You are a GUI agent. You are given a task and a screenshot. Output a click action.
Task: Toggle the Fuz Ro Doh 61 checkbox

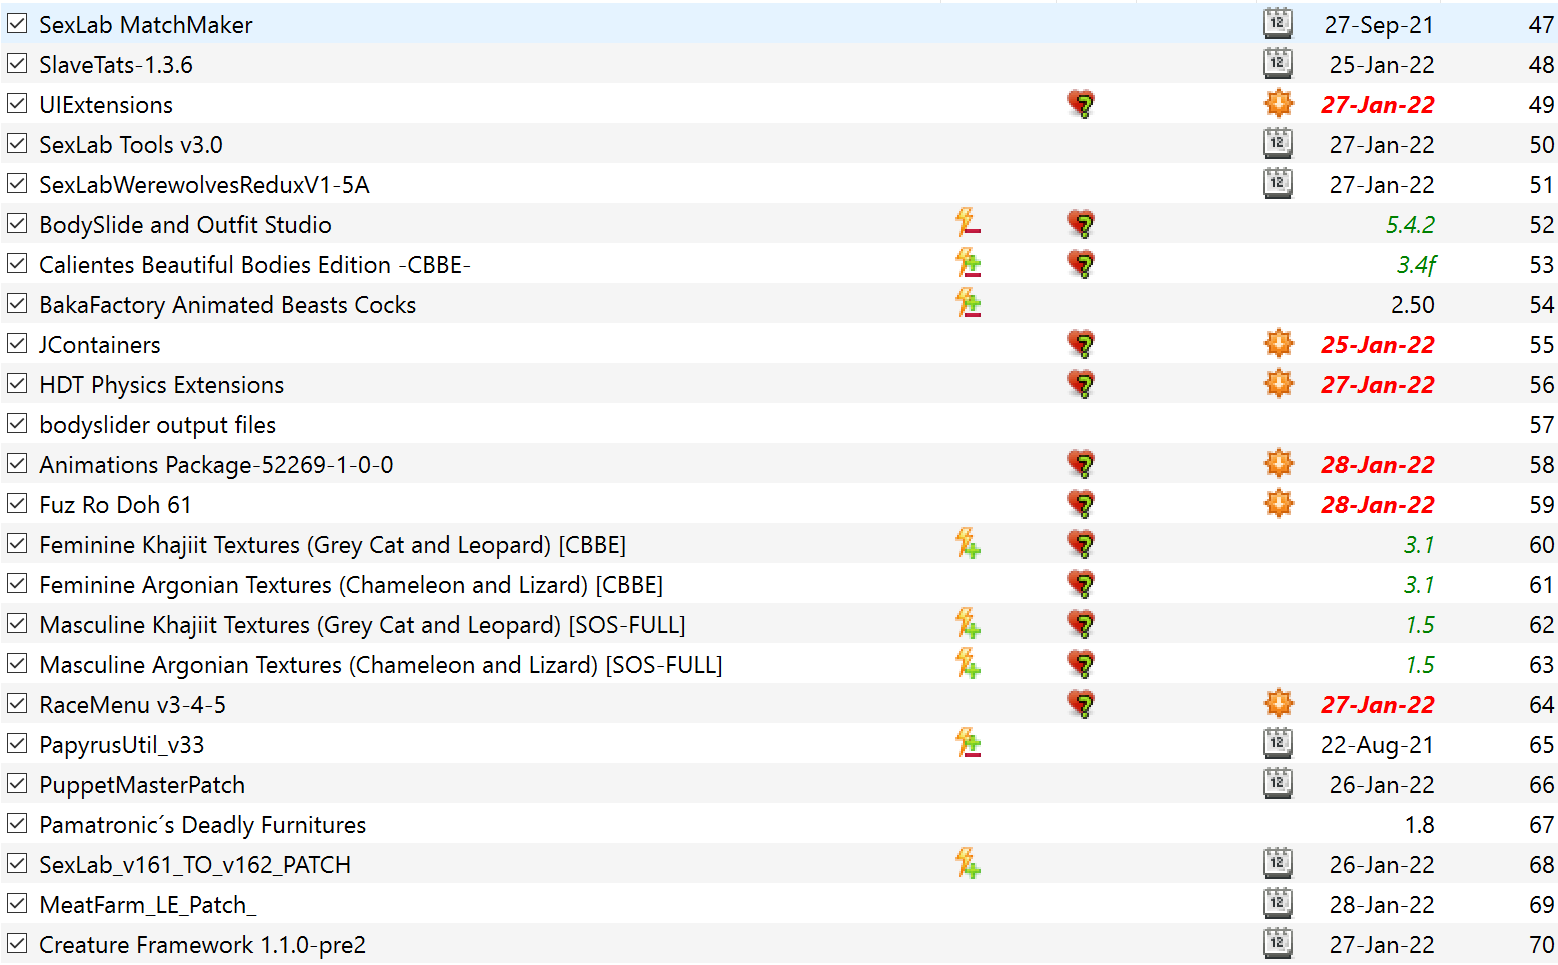17,503
